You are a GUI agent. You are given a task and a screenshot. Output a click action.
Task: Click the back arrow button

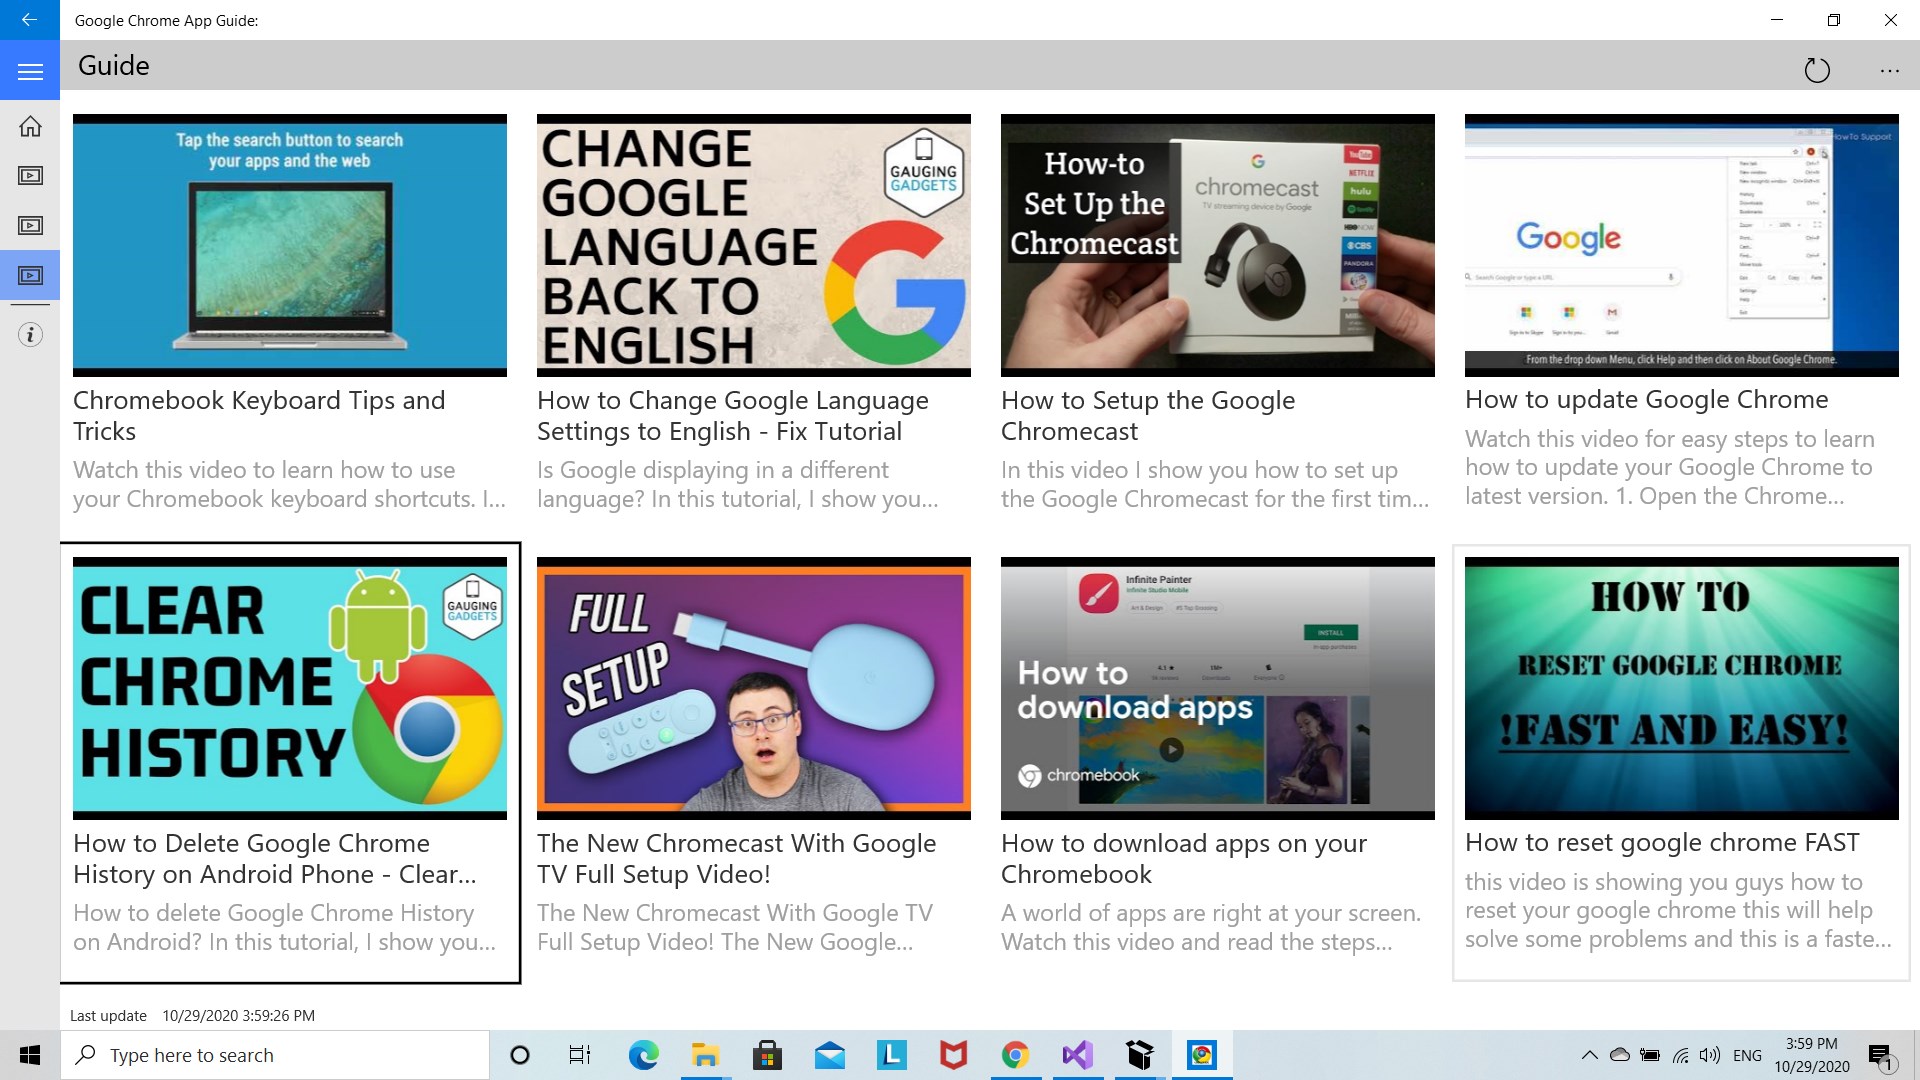29,19
